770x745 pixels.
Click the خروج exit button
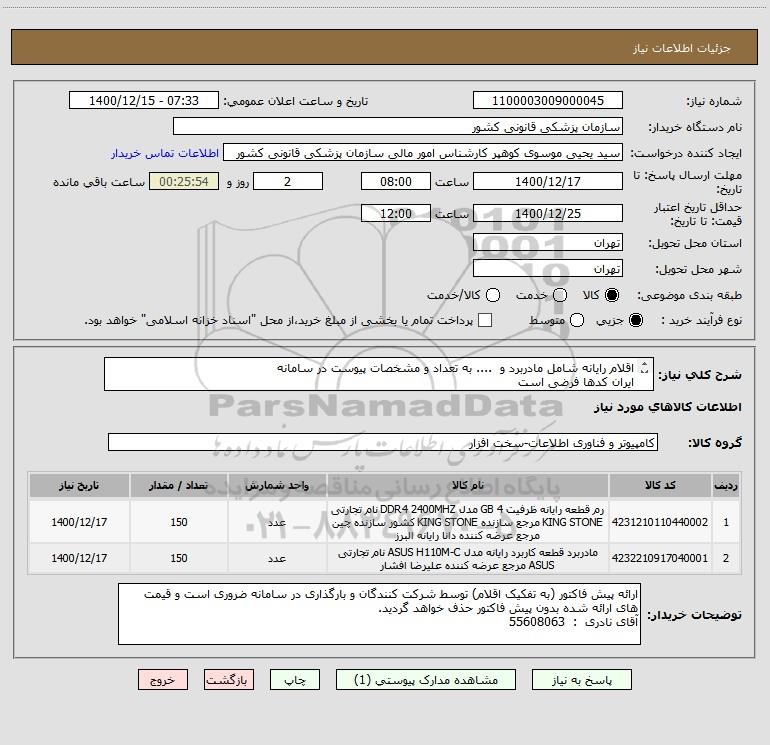(x=163, y=680)
